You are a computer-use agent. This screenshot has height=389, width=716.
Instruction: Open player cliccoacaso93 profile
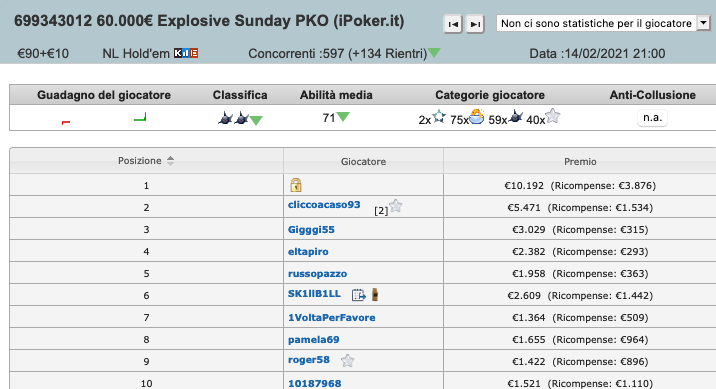click(324, 205)
